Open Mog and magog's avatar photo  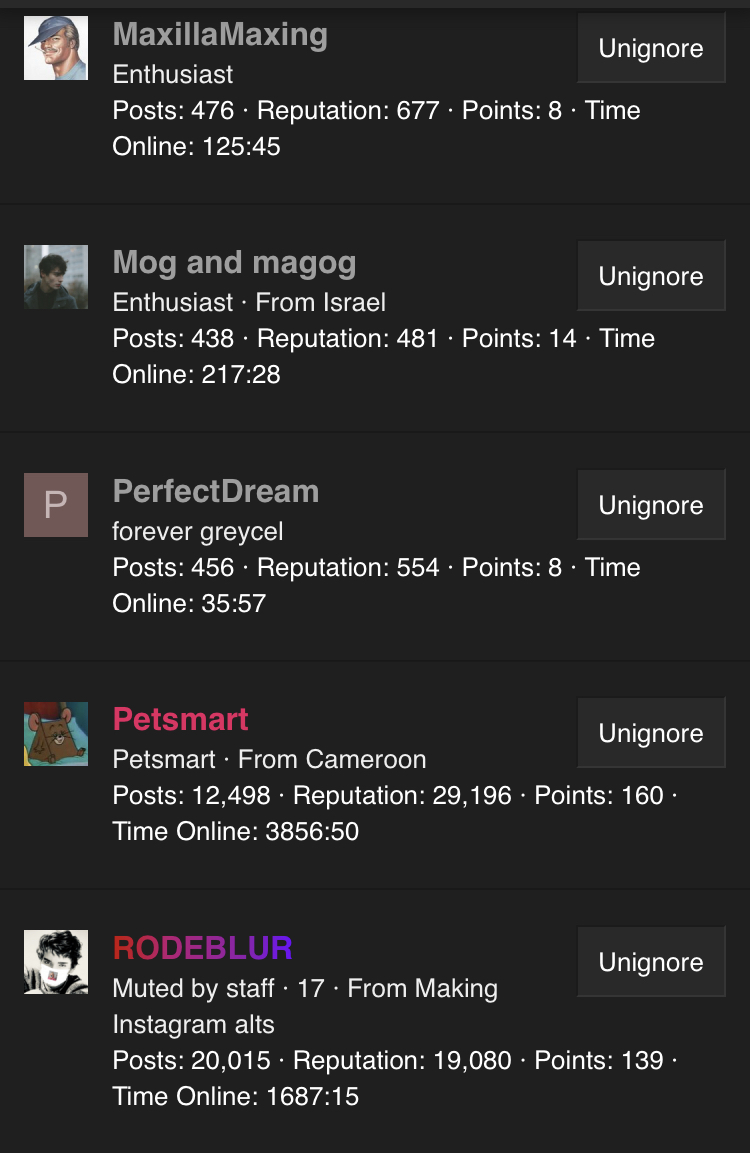click(56, 276)
